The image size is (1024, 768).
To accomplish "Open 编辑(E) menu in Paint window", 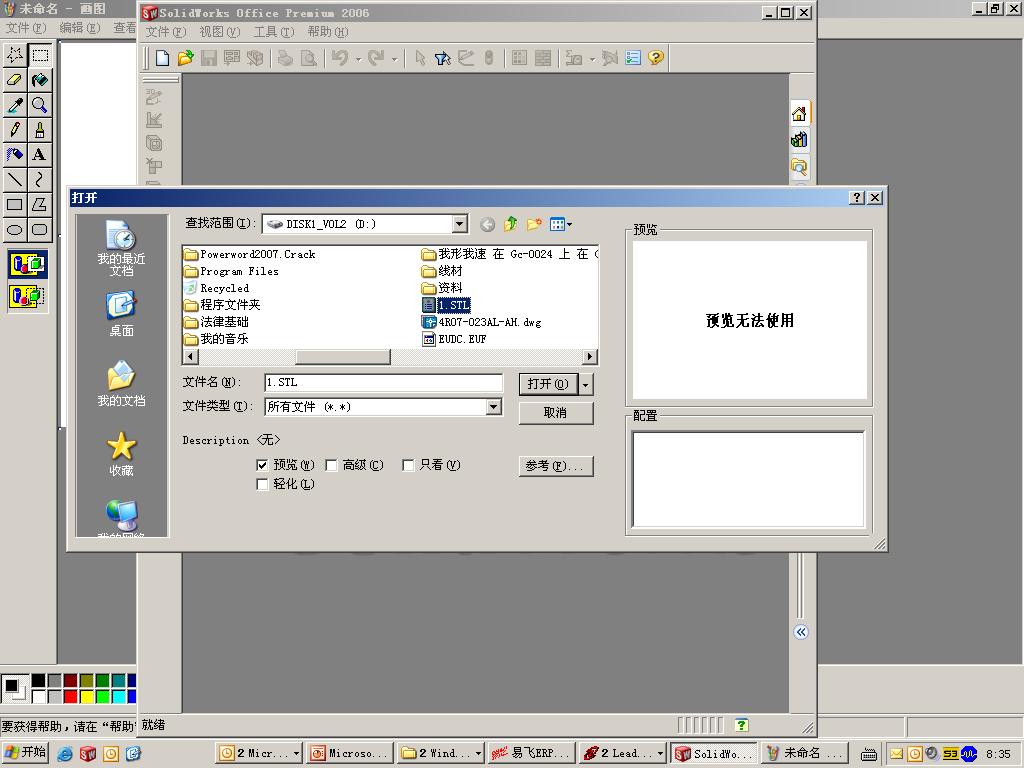I will pos(80,27).
